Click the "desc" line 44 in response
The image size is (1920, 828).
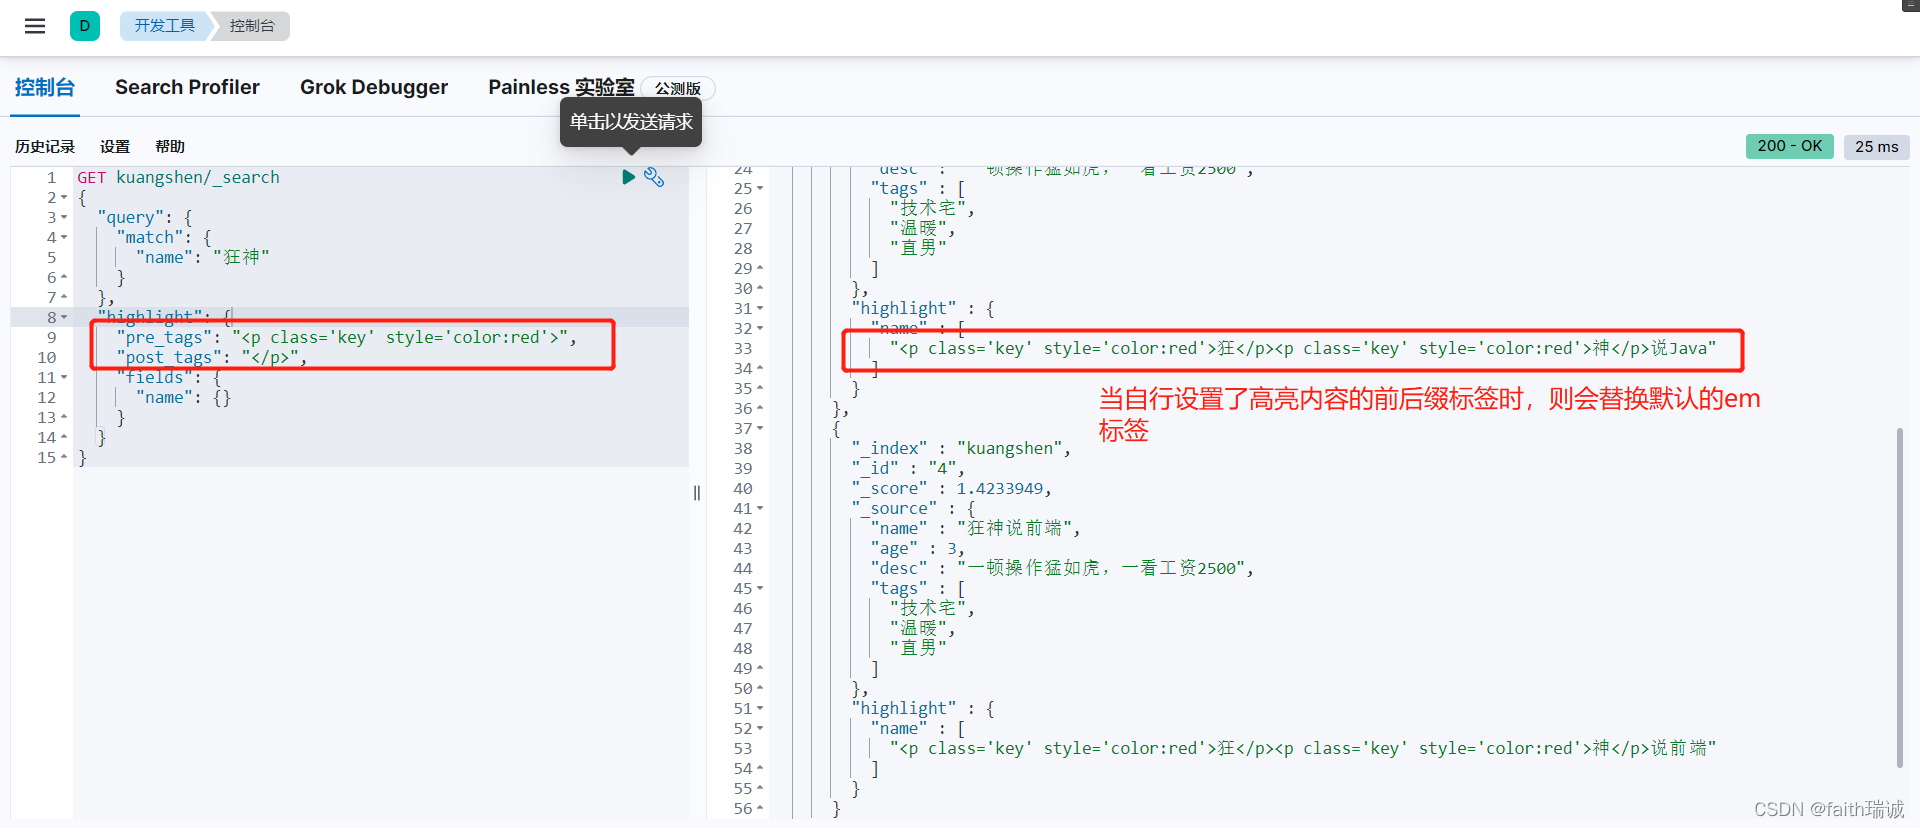(1062, 568)
